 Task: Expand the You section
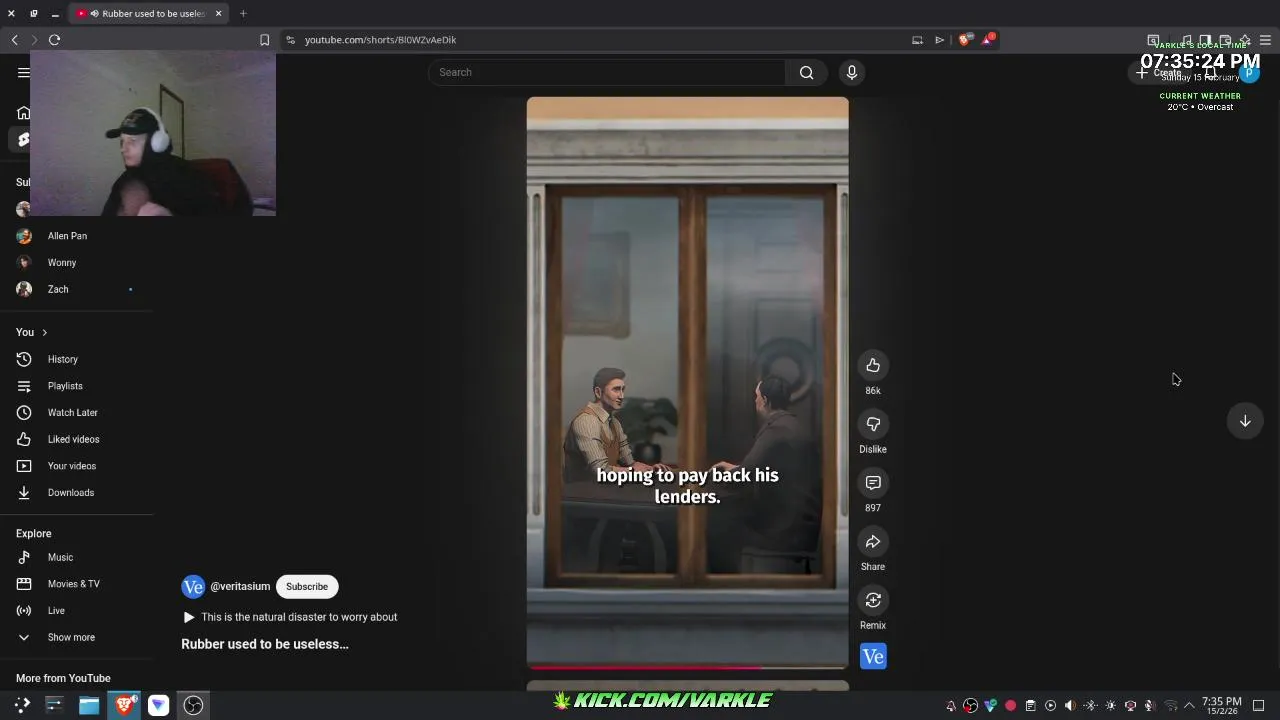31,332
